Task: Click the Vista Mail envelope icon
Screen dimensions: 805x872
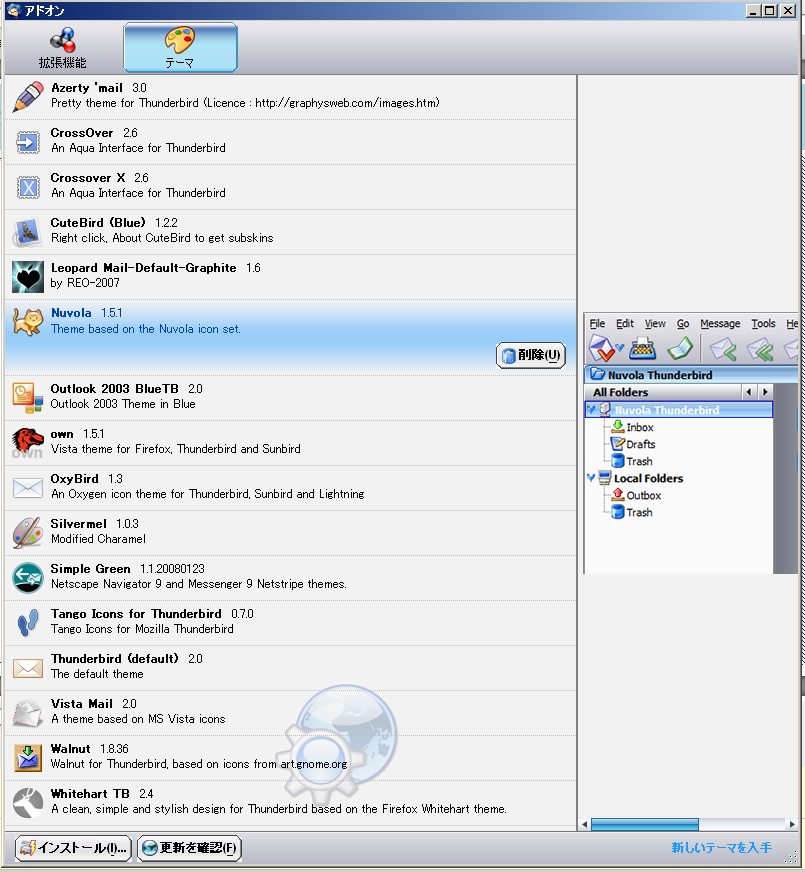Action: coord(28,713)
